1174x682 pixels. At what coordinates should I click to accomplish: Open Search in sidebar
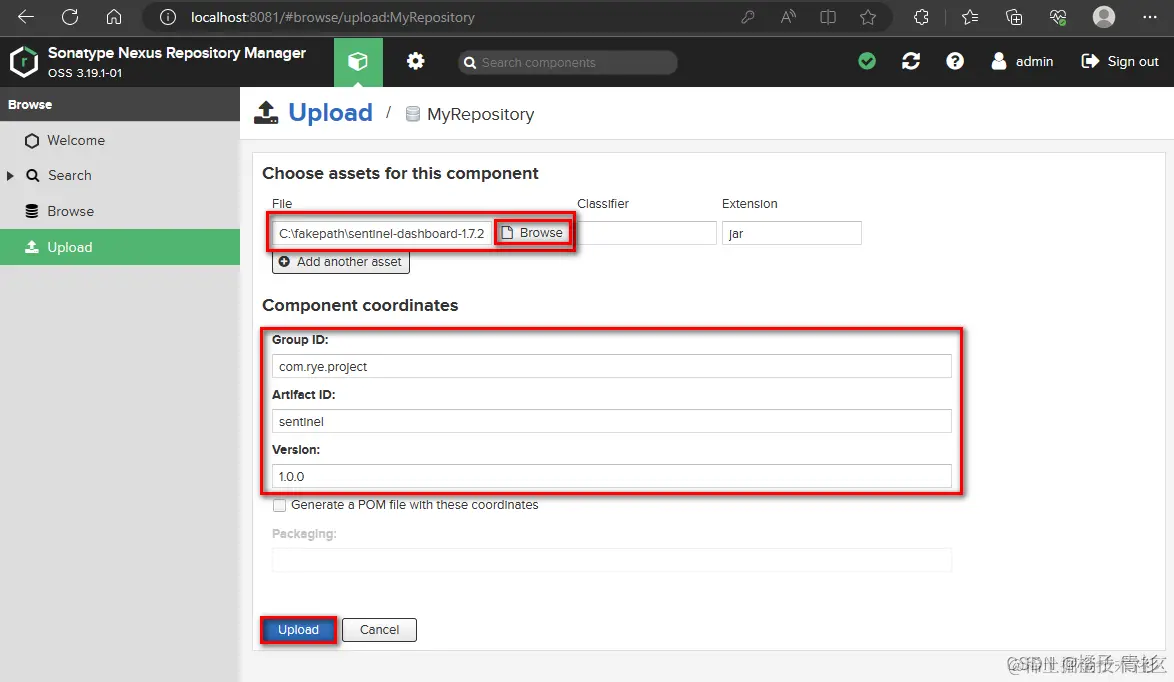point(120,175)
